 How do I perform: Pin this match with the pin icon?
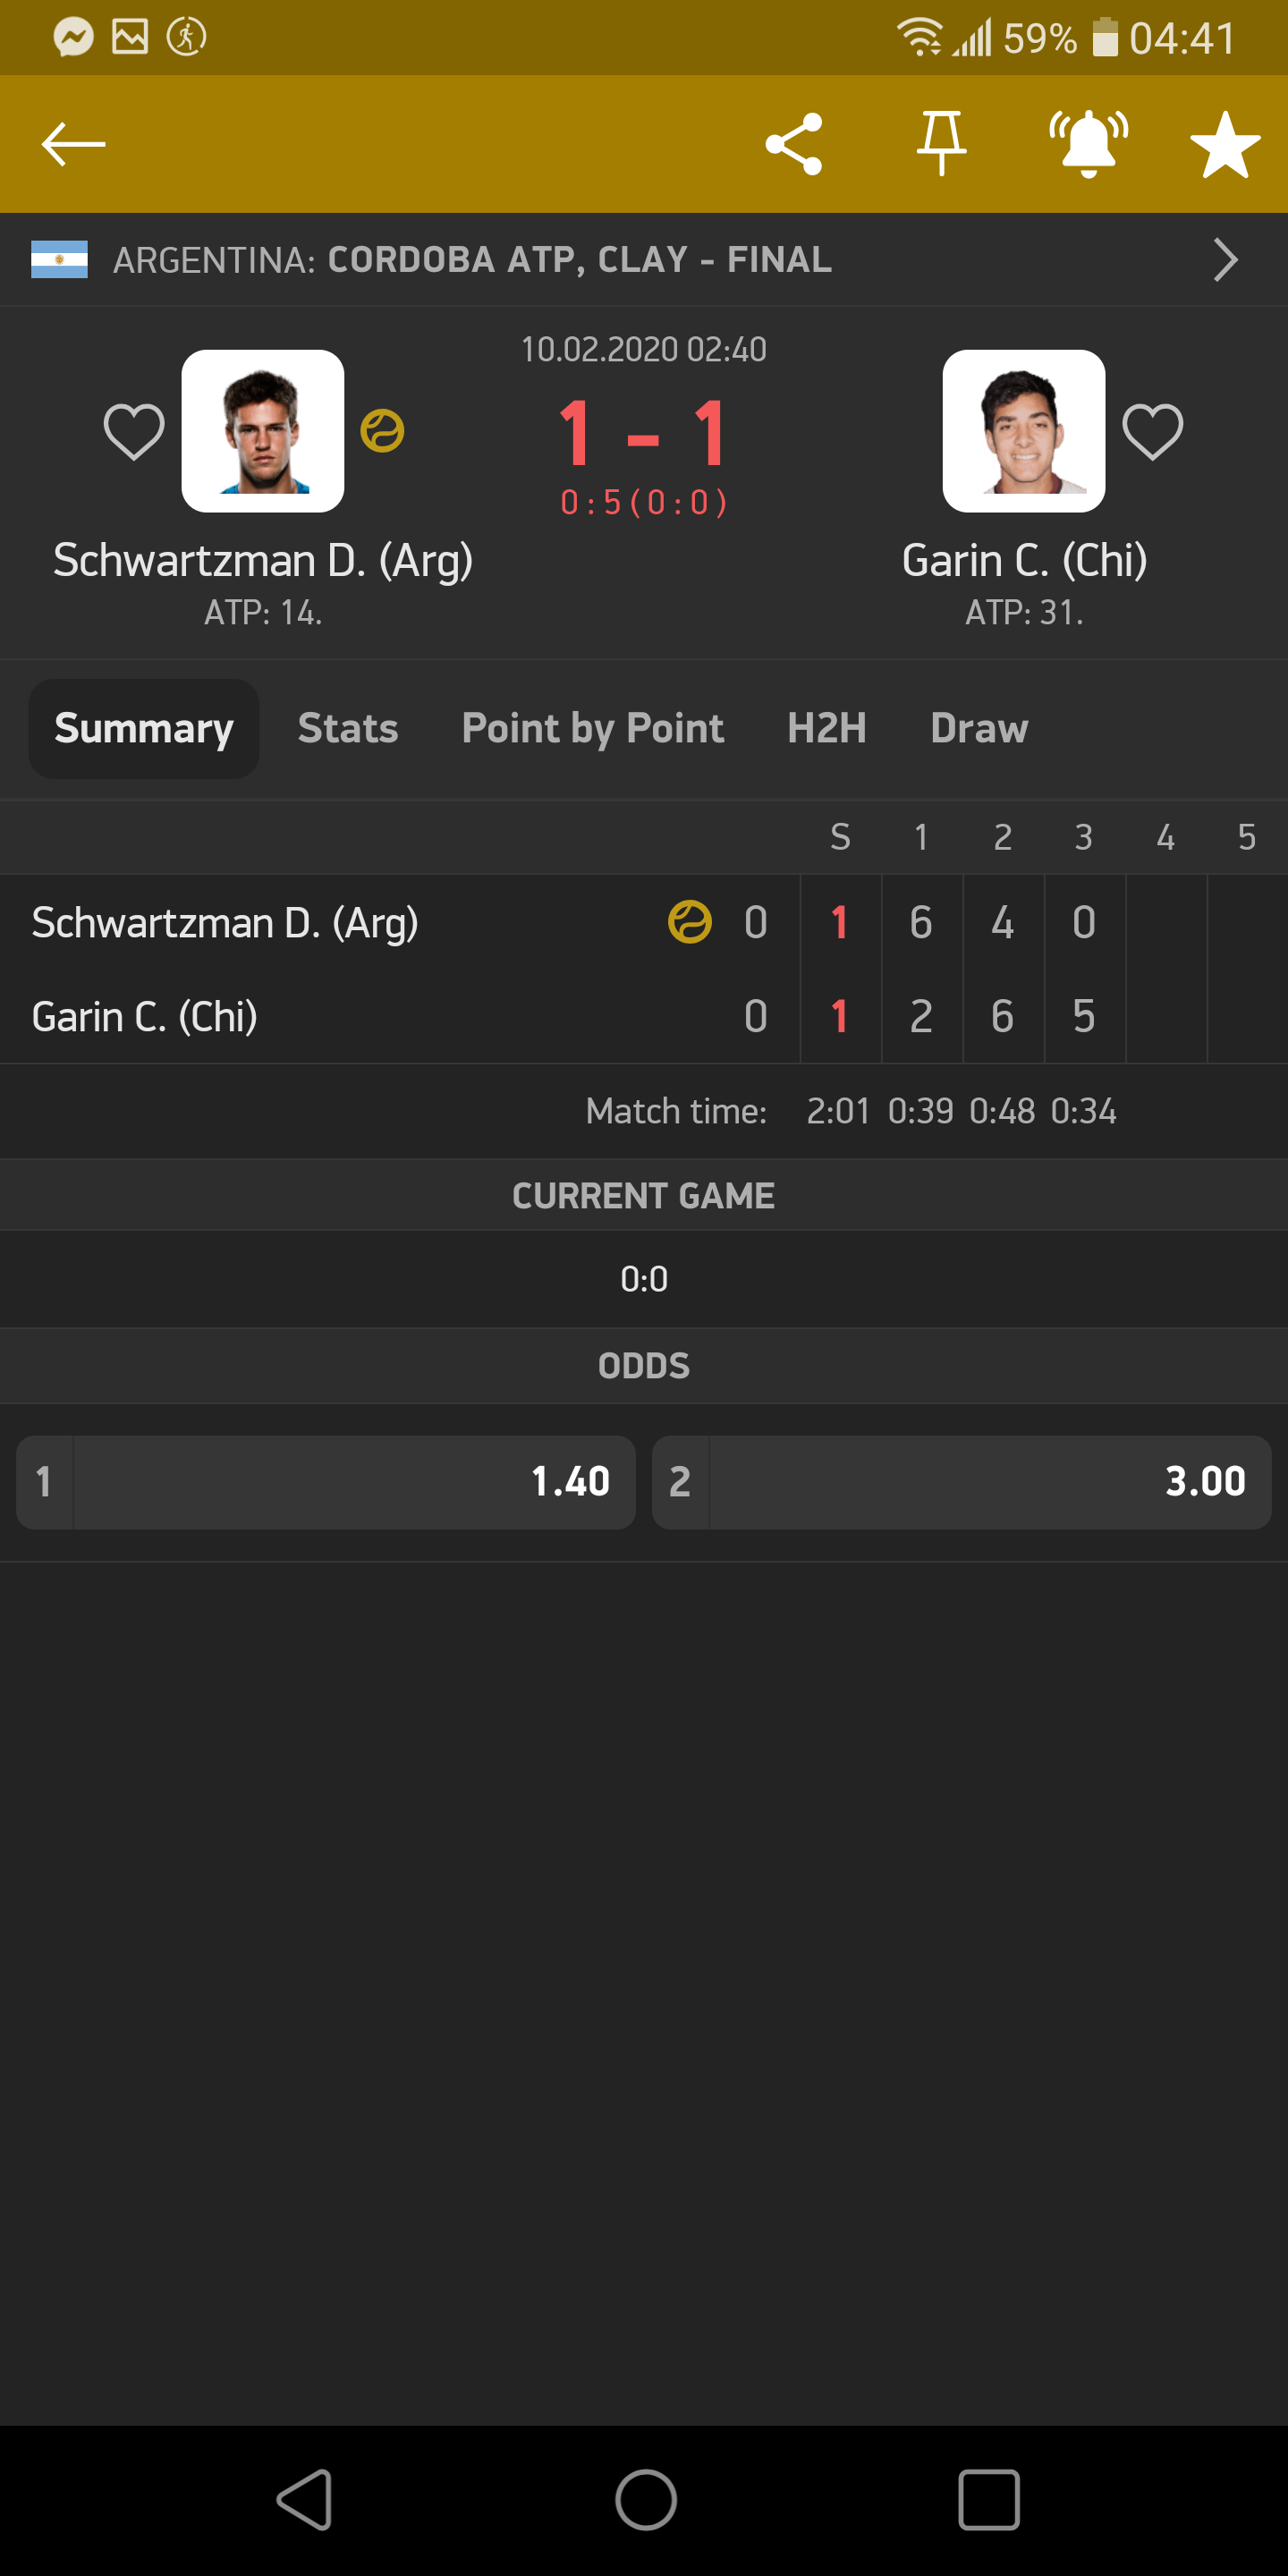[941, 144]
